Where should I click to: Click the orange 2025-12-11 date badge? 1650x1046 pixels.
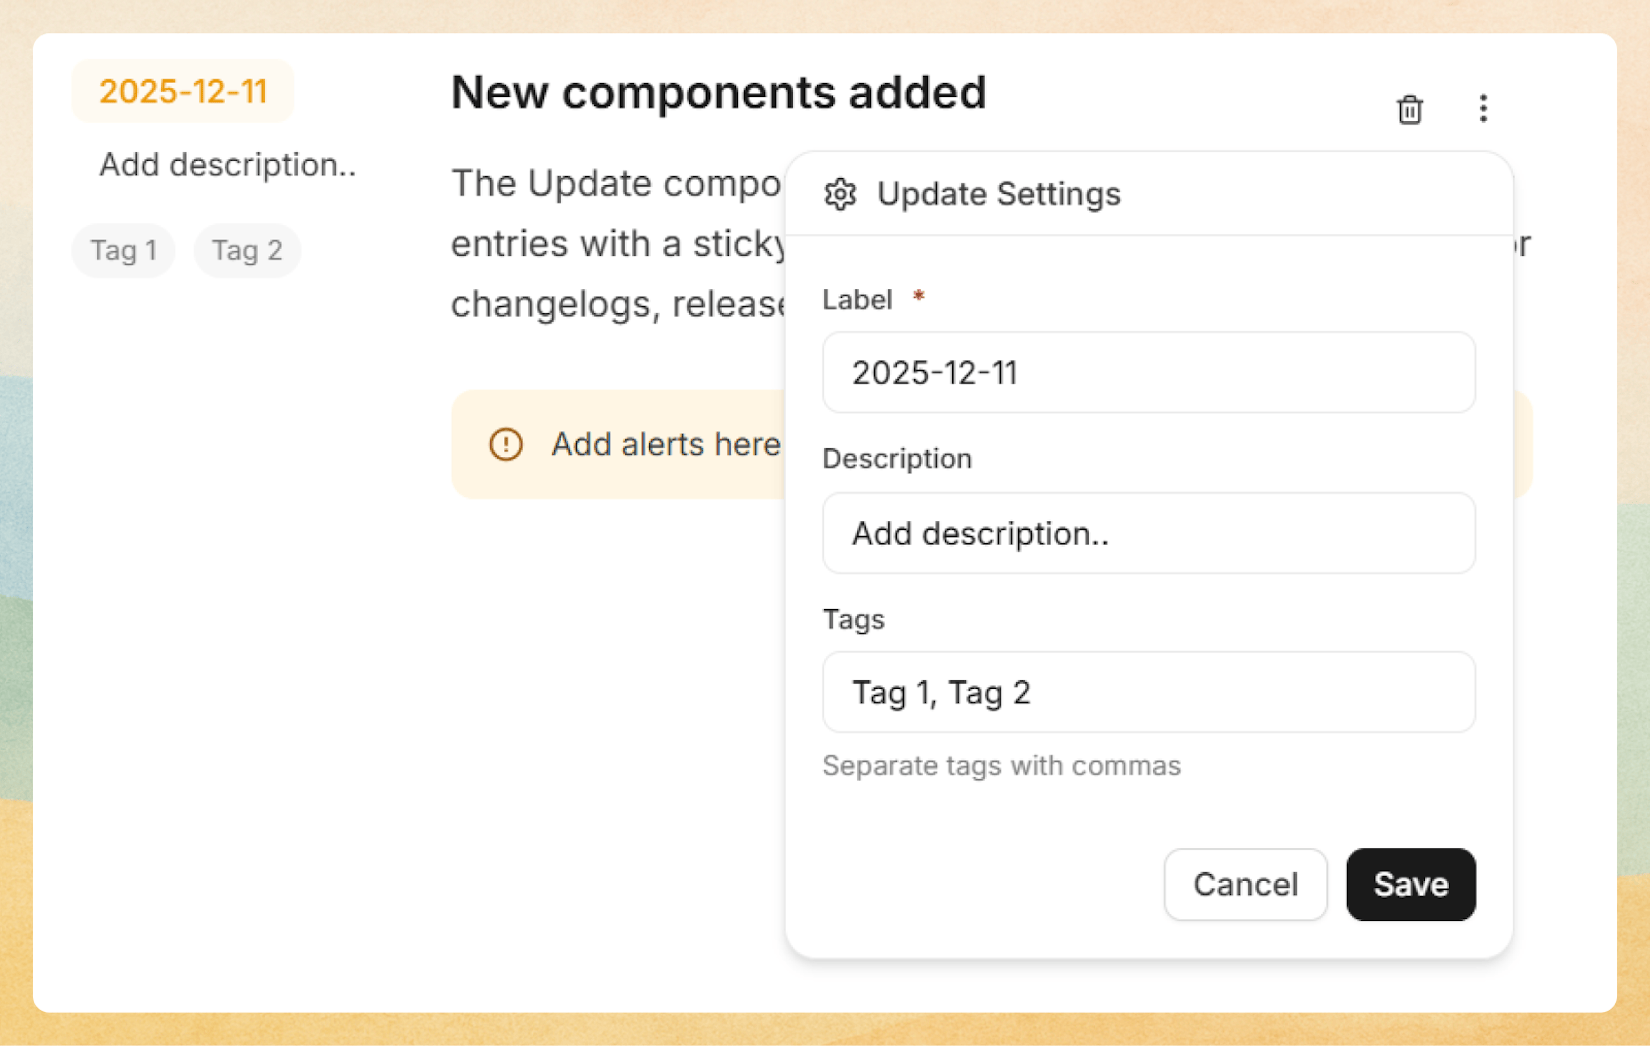(x=183, y=91)
